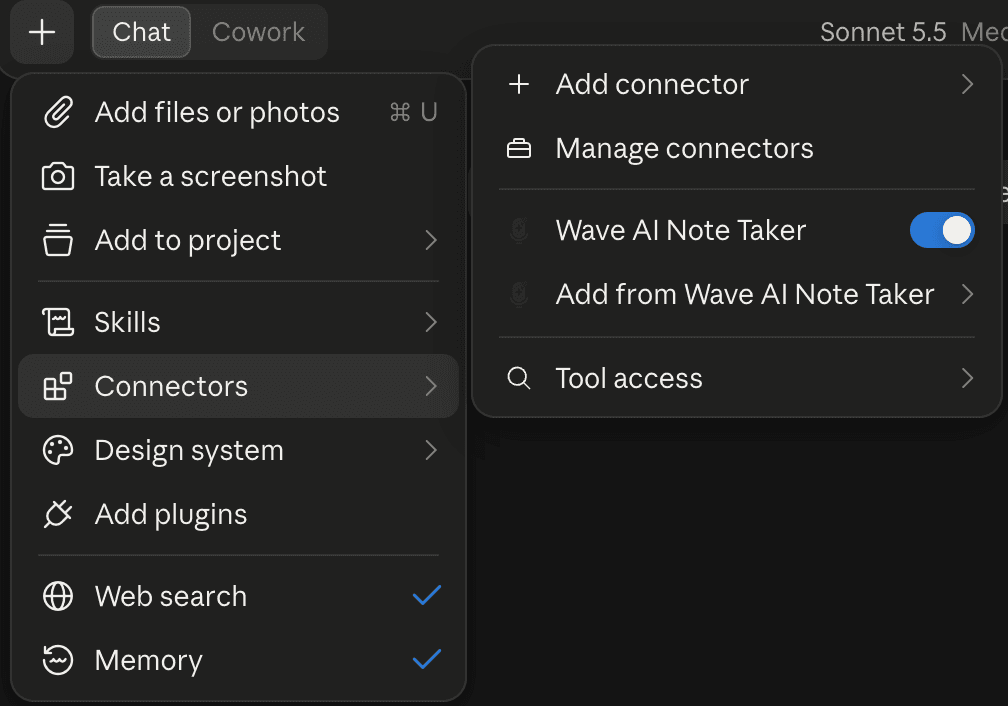Open Manage connectors
The width and height of the screenshot is (1008, 706).
737,149
